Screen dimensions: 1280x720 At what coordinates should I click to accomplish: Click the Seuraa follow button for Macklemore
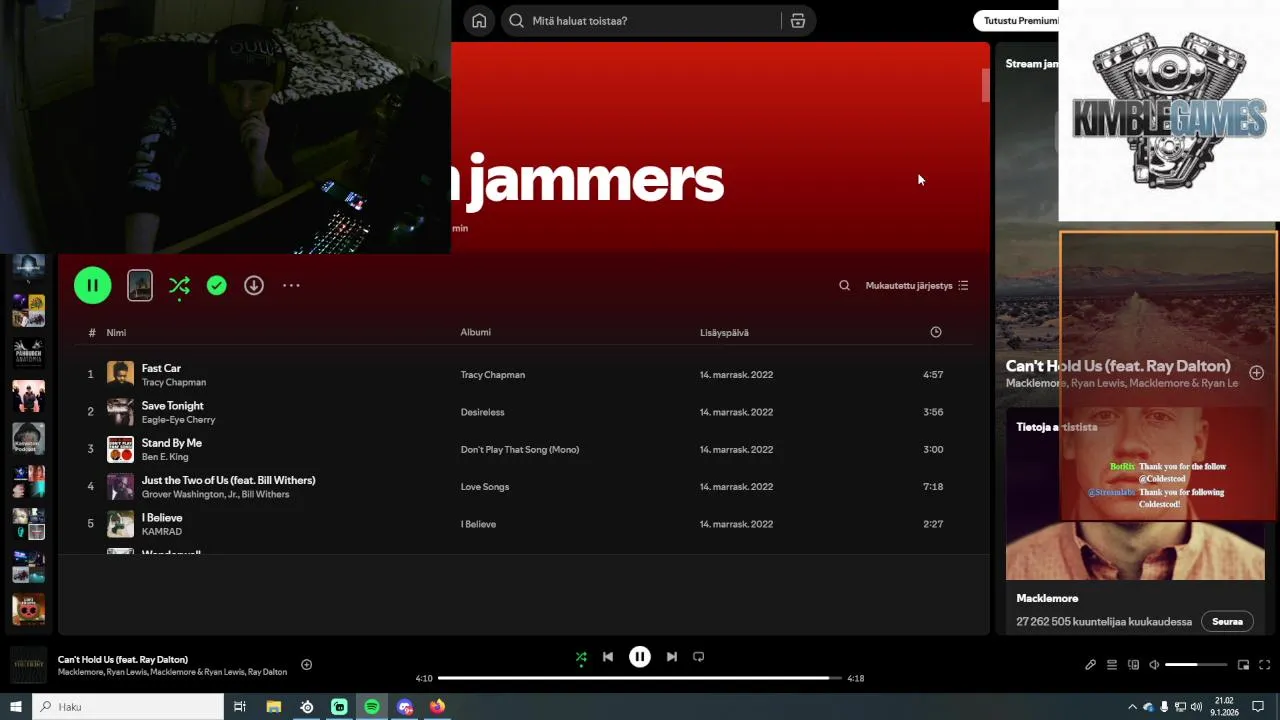(x=1227, y=622)
